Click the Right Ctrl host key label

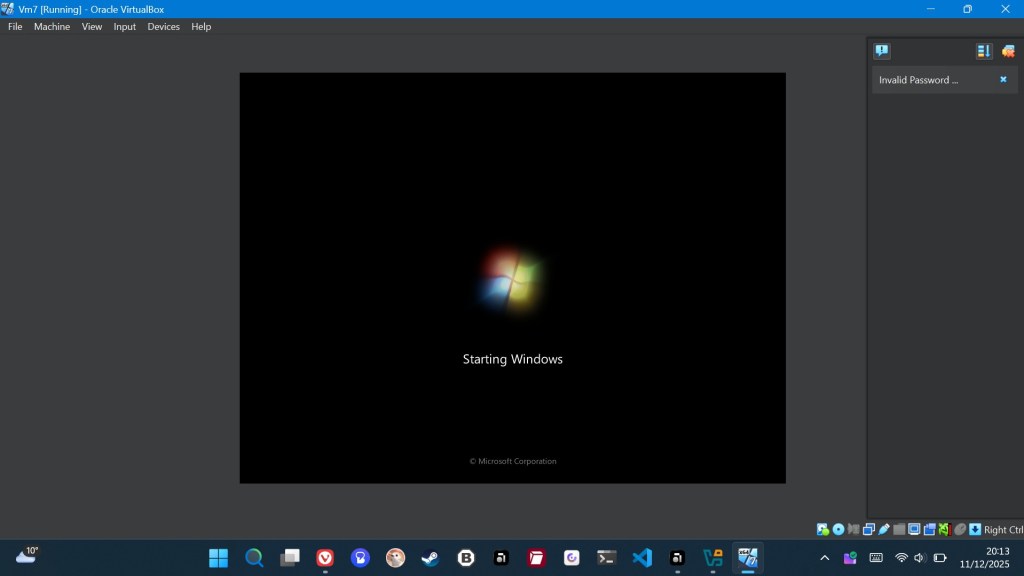[x=1004, y=530]
